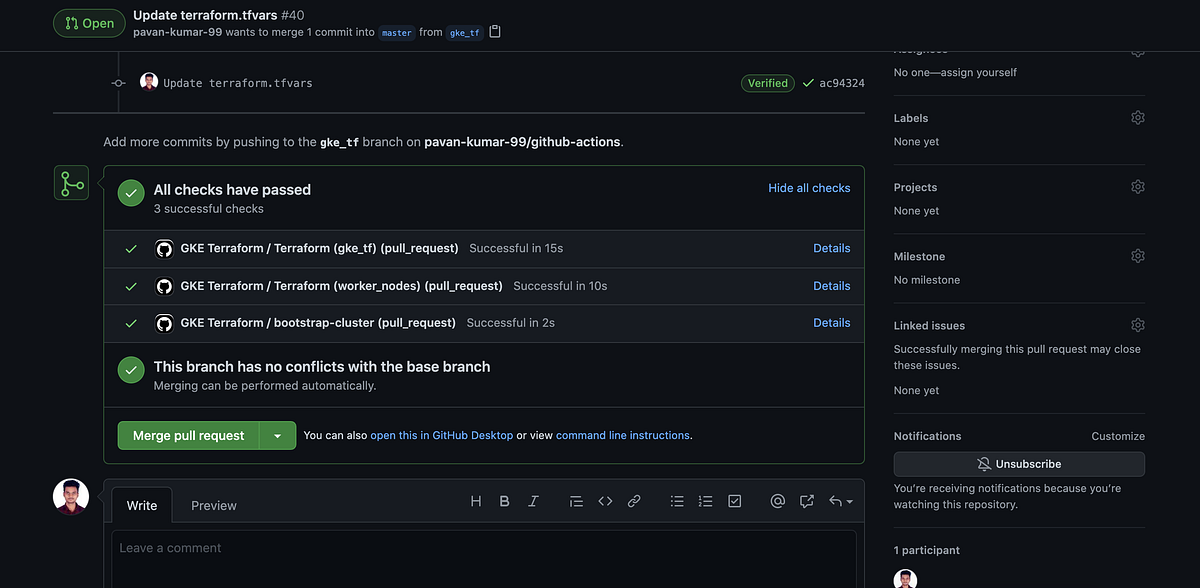Switch to the Preview tab
1200x588 pixels.
coord(213,505)
